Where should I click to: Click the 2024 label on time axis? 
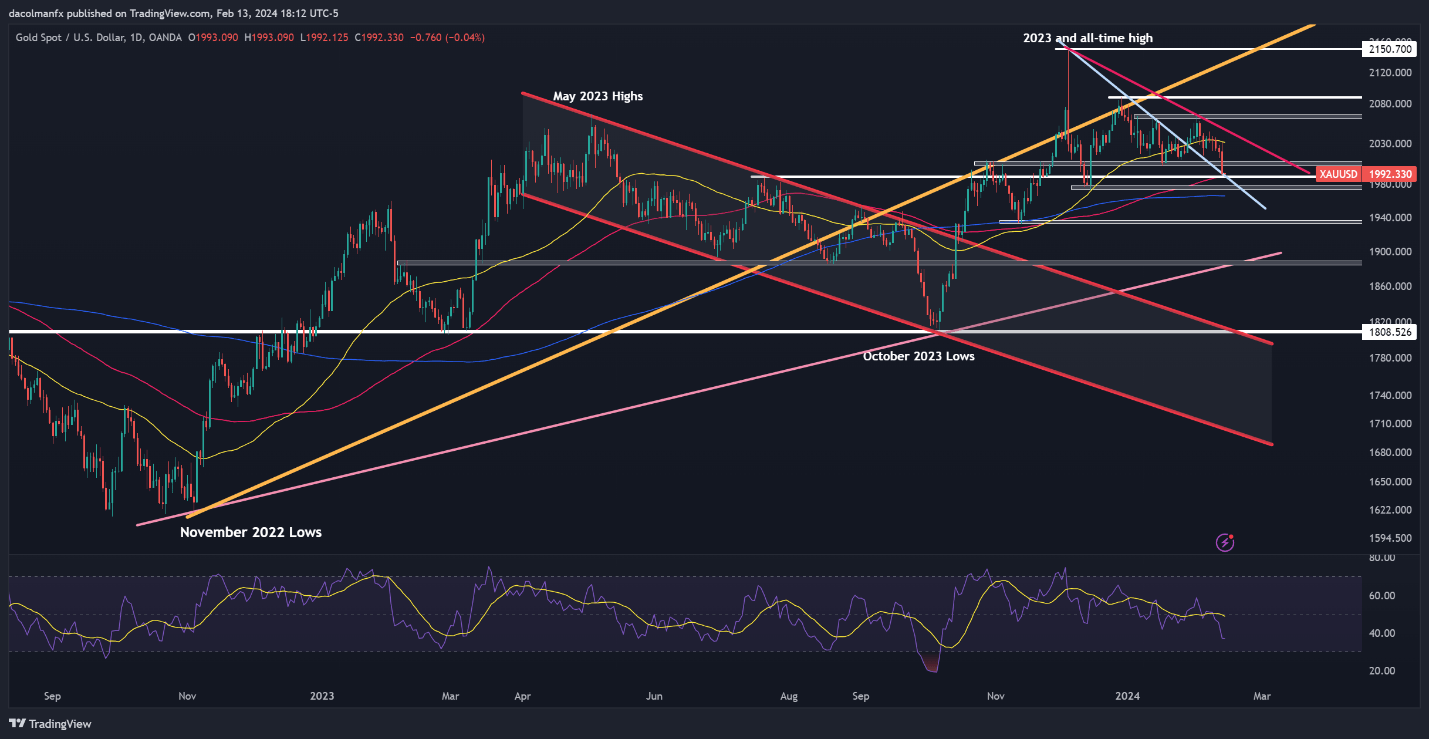(x=1129, y=695)
